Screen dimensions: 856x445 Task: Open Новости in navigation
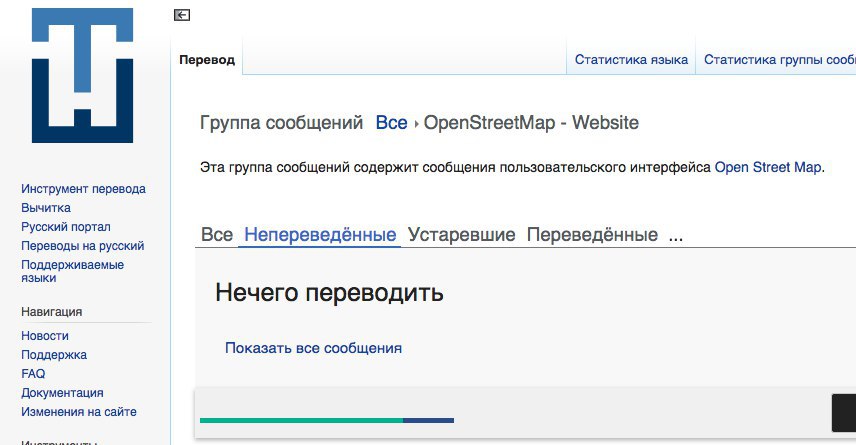click(45, 336)
